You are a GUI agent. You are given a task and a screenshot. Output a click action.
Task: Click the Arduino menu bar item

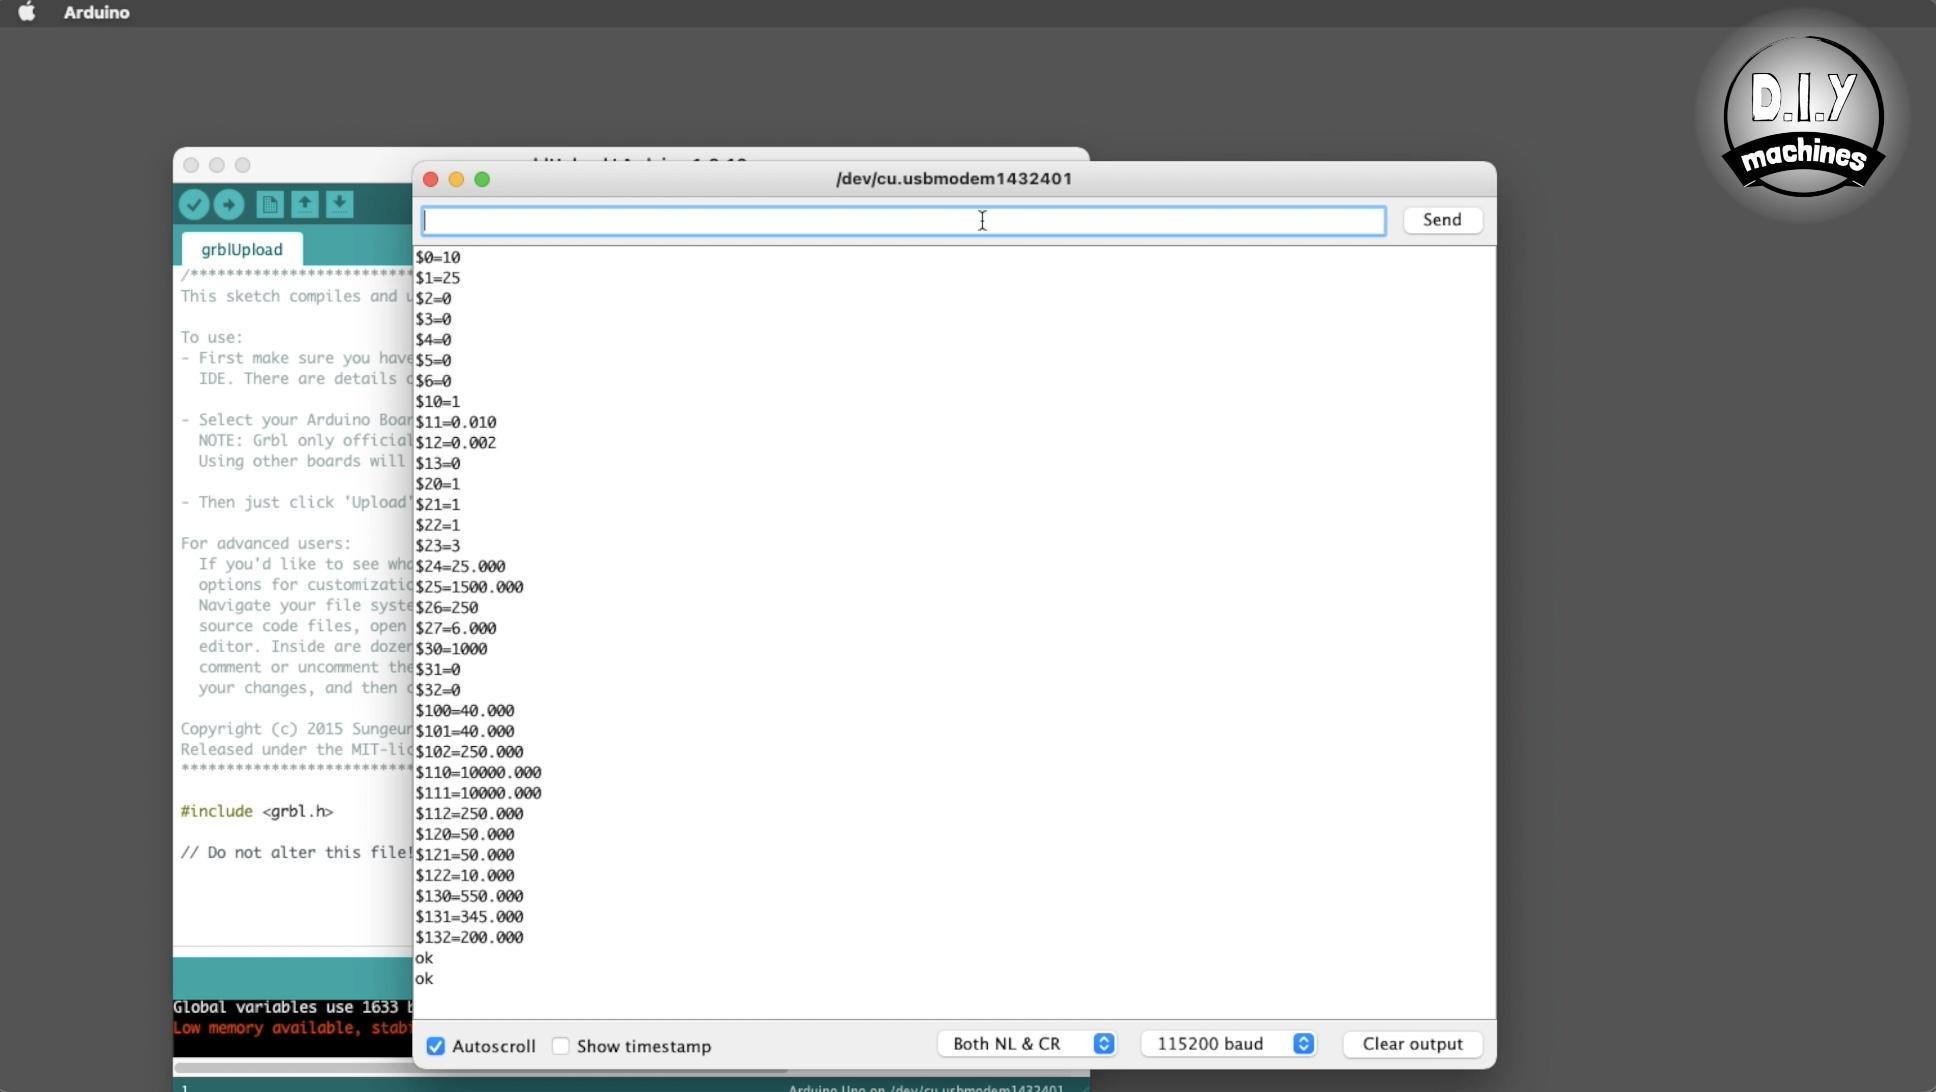click(94, 12)
